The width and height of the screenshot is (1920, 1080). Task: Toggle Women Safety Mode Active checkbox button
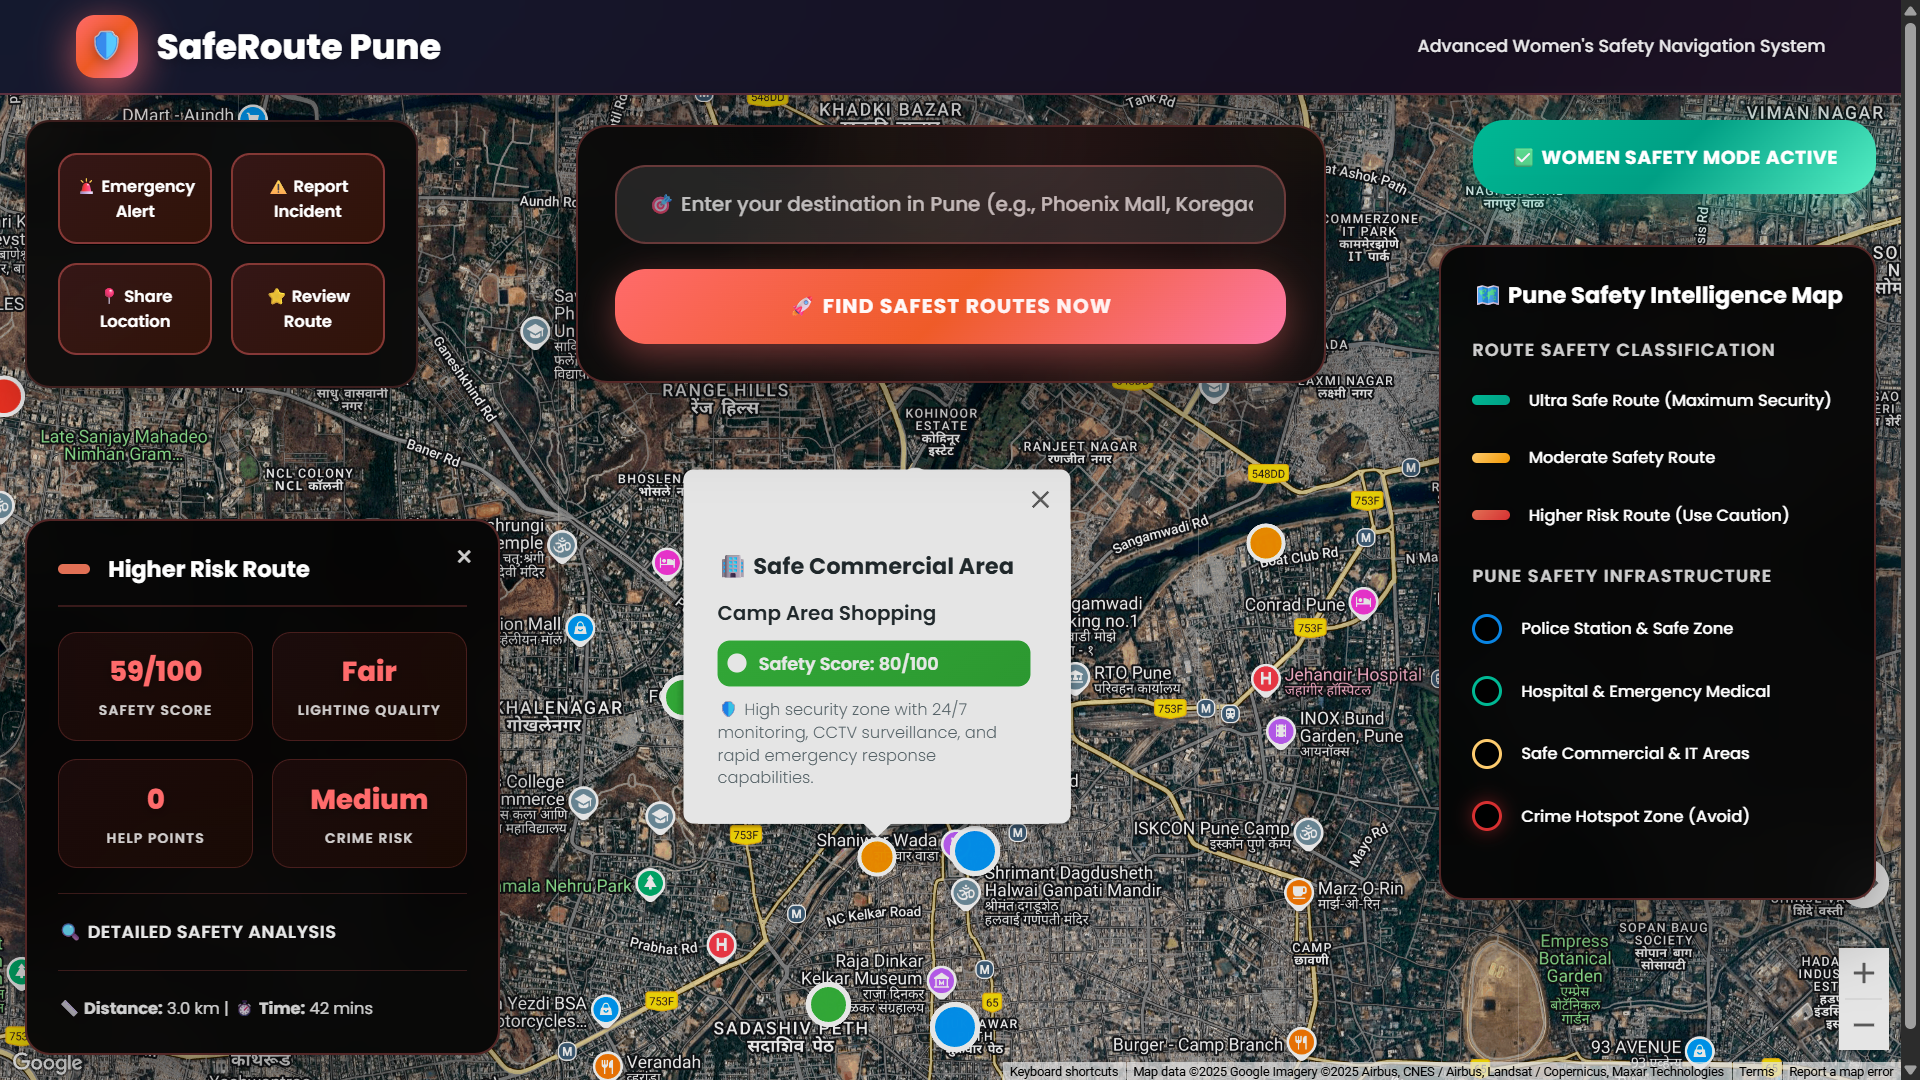click(x=1674, y=157)
